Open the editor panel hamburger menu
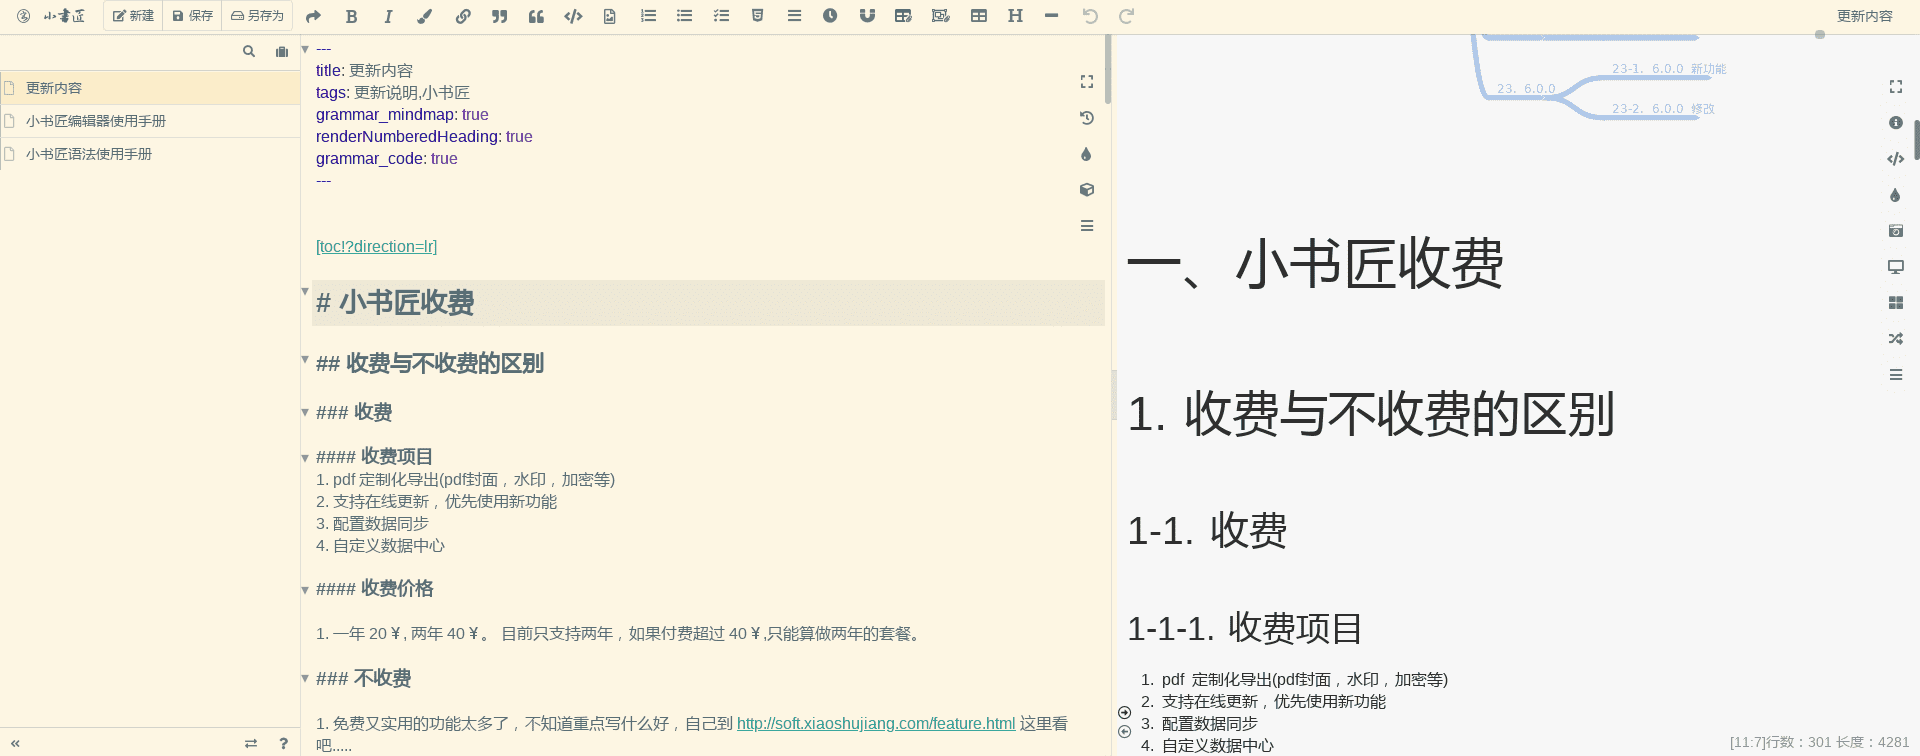 pos(1087,226)
